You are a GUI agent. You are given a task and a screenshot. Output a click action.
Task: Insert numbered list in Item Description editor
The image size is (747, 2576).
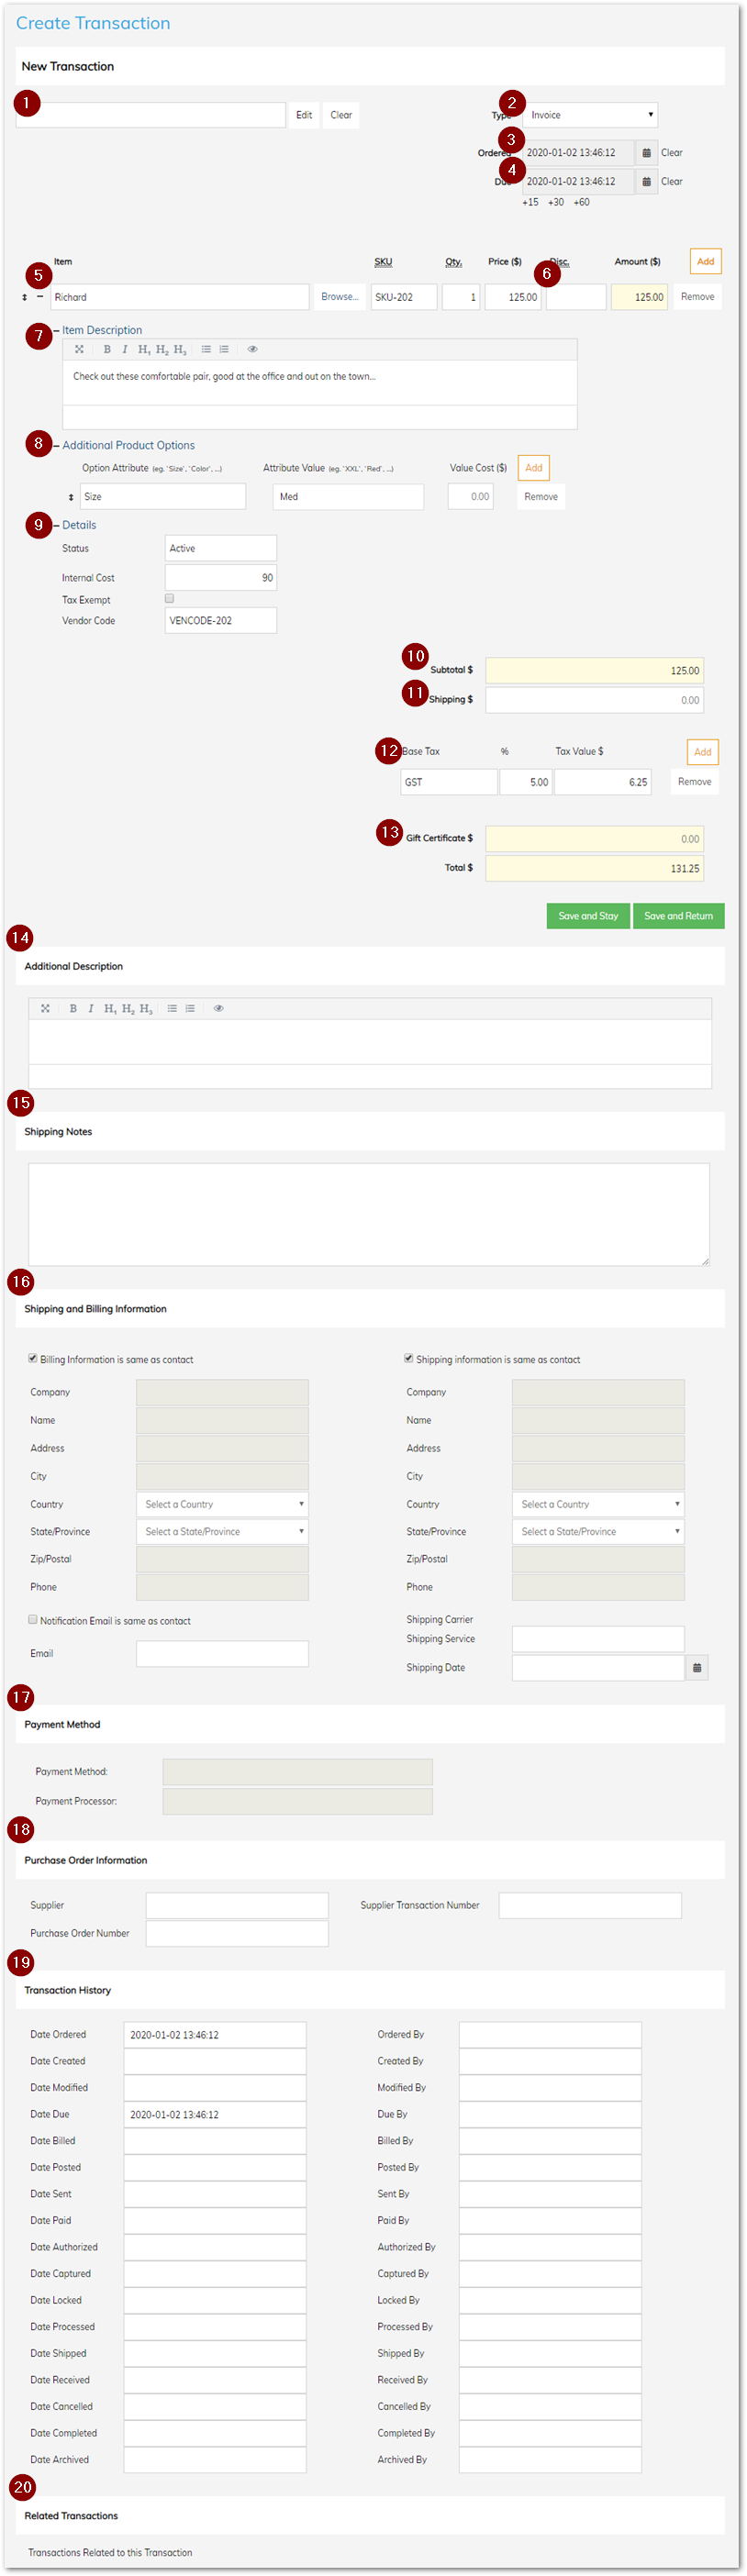tap(224, 349)
